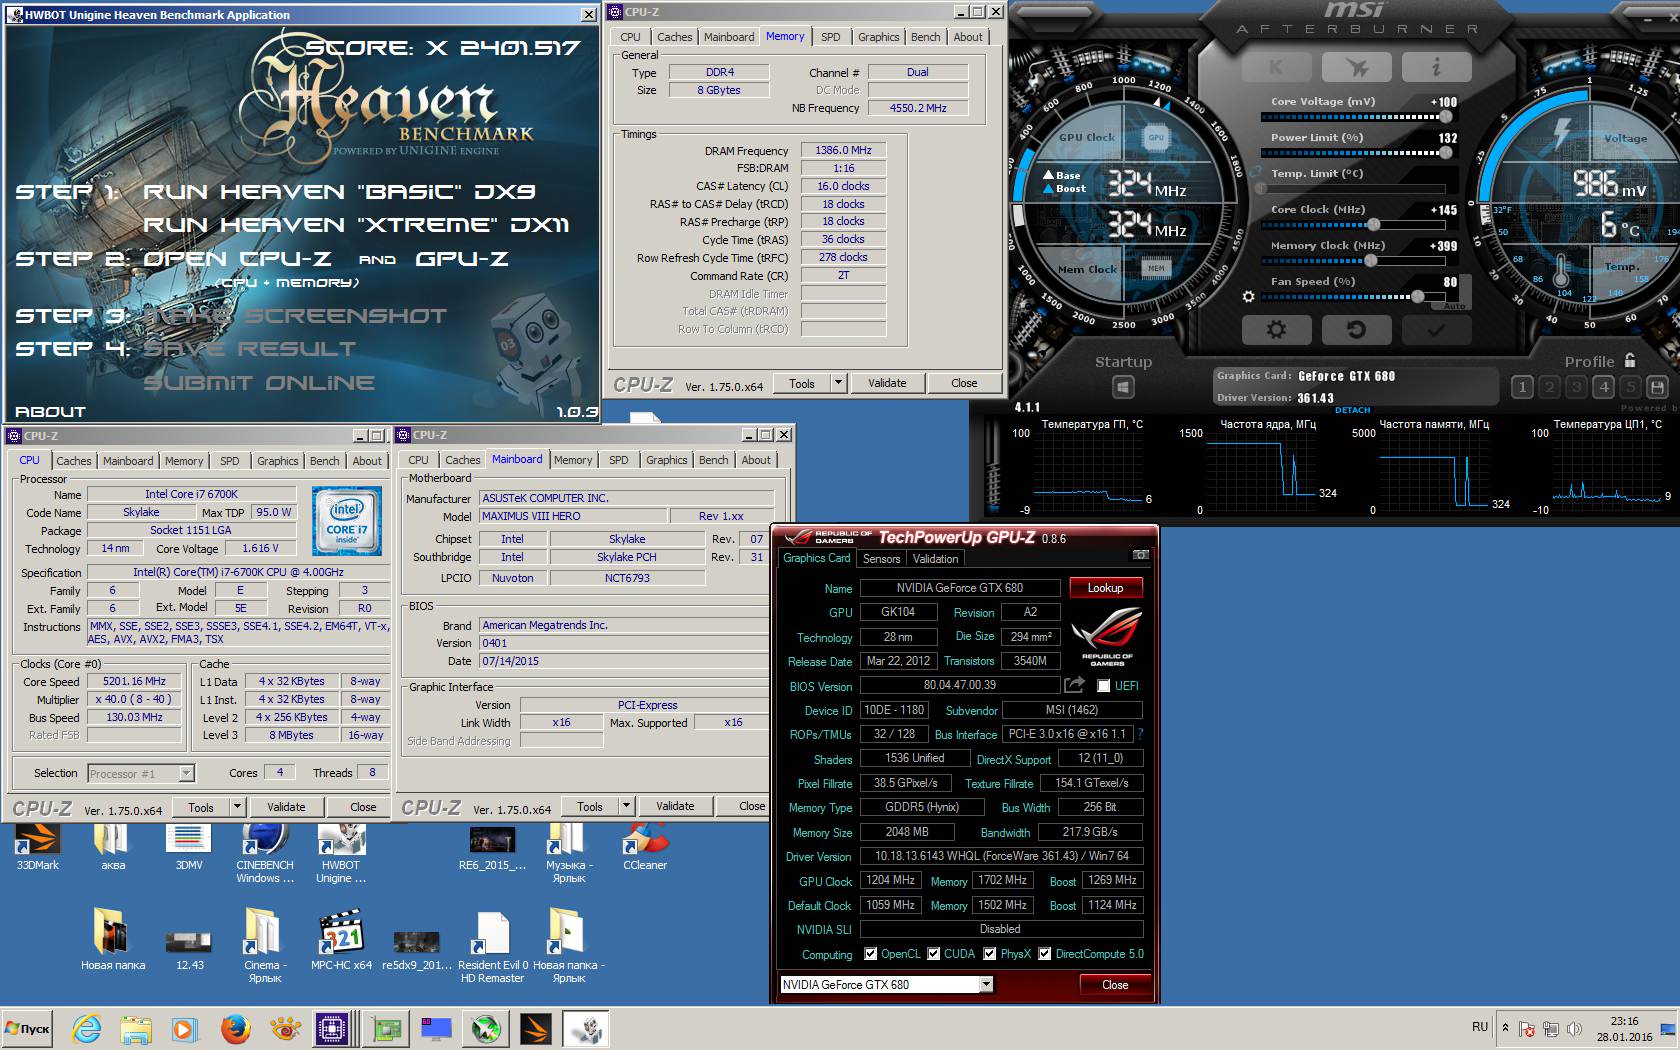Click Validate in the Mainboard CPU-Z window
Viewport: 1680px width, 1050px height.
click(674, 806)
